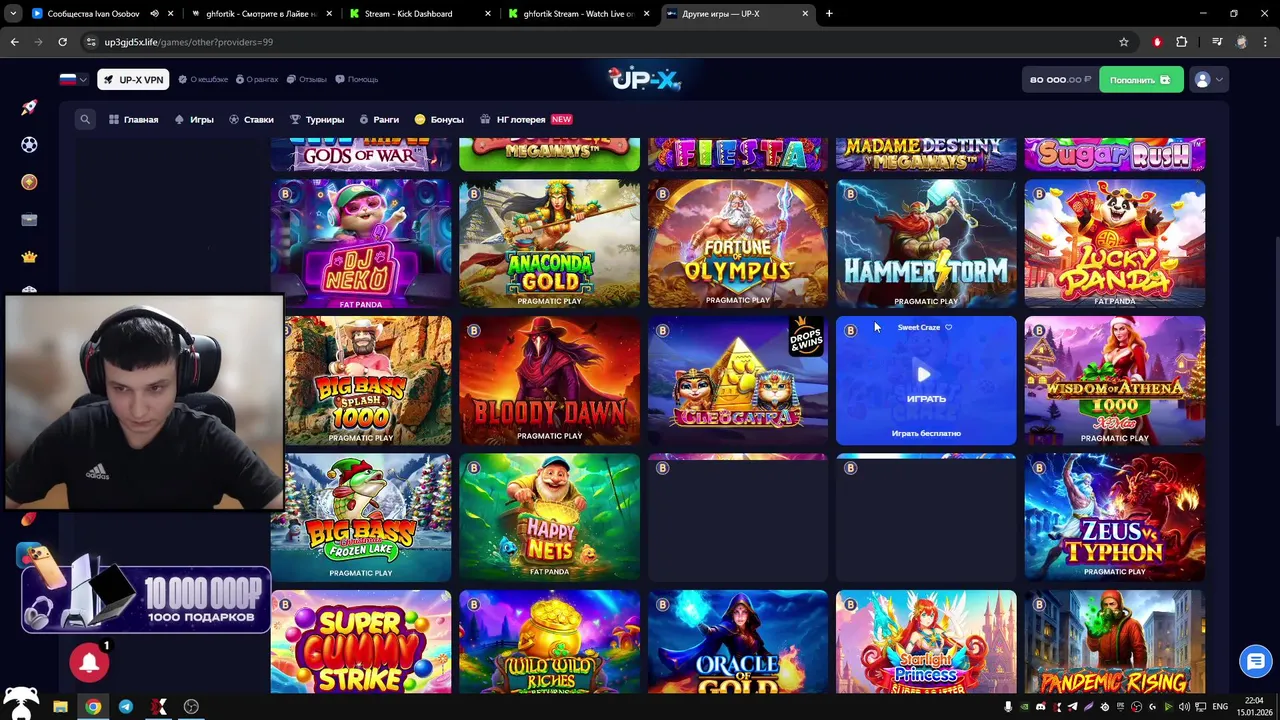
Task: Bookmark this page with the star icon
Action: (1124, 42)
